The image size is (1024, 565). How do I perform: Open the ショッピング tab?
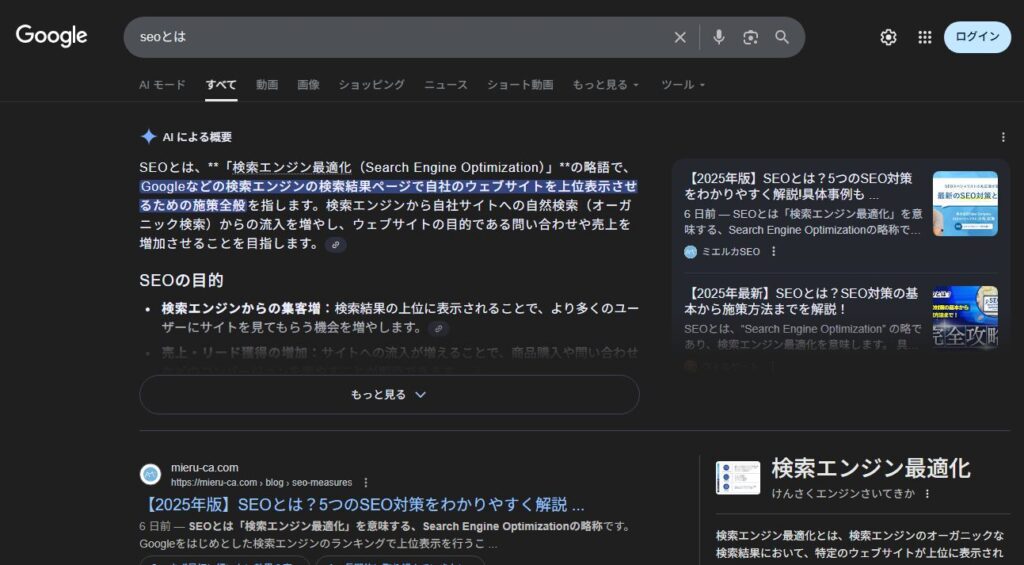pyautogui.click(x=372, y=85)
